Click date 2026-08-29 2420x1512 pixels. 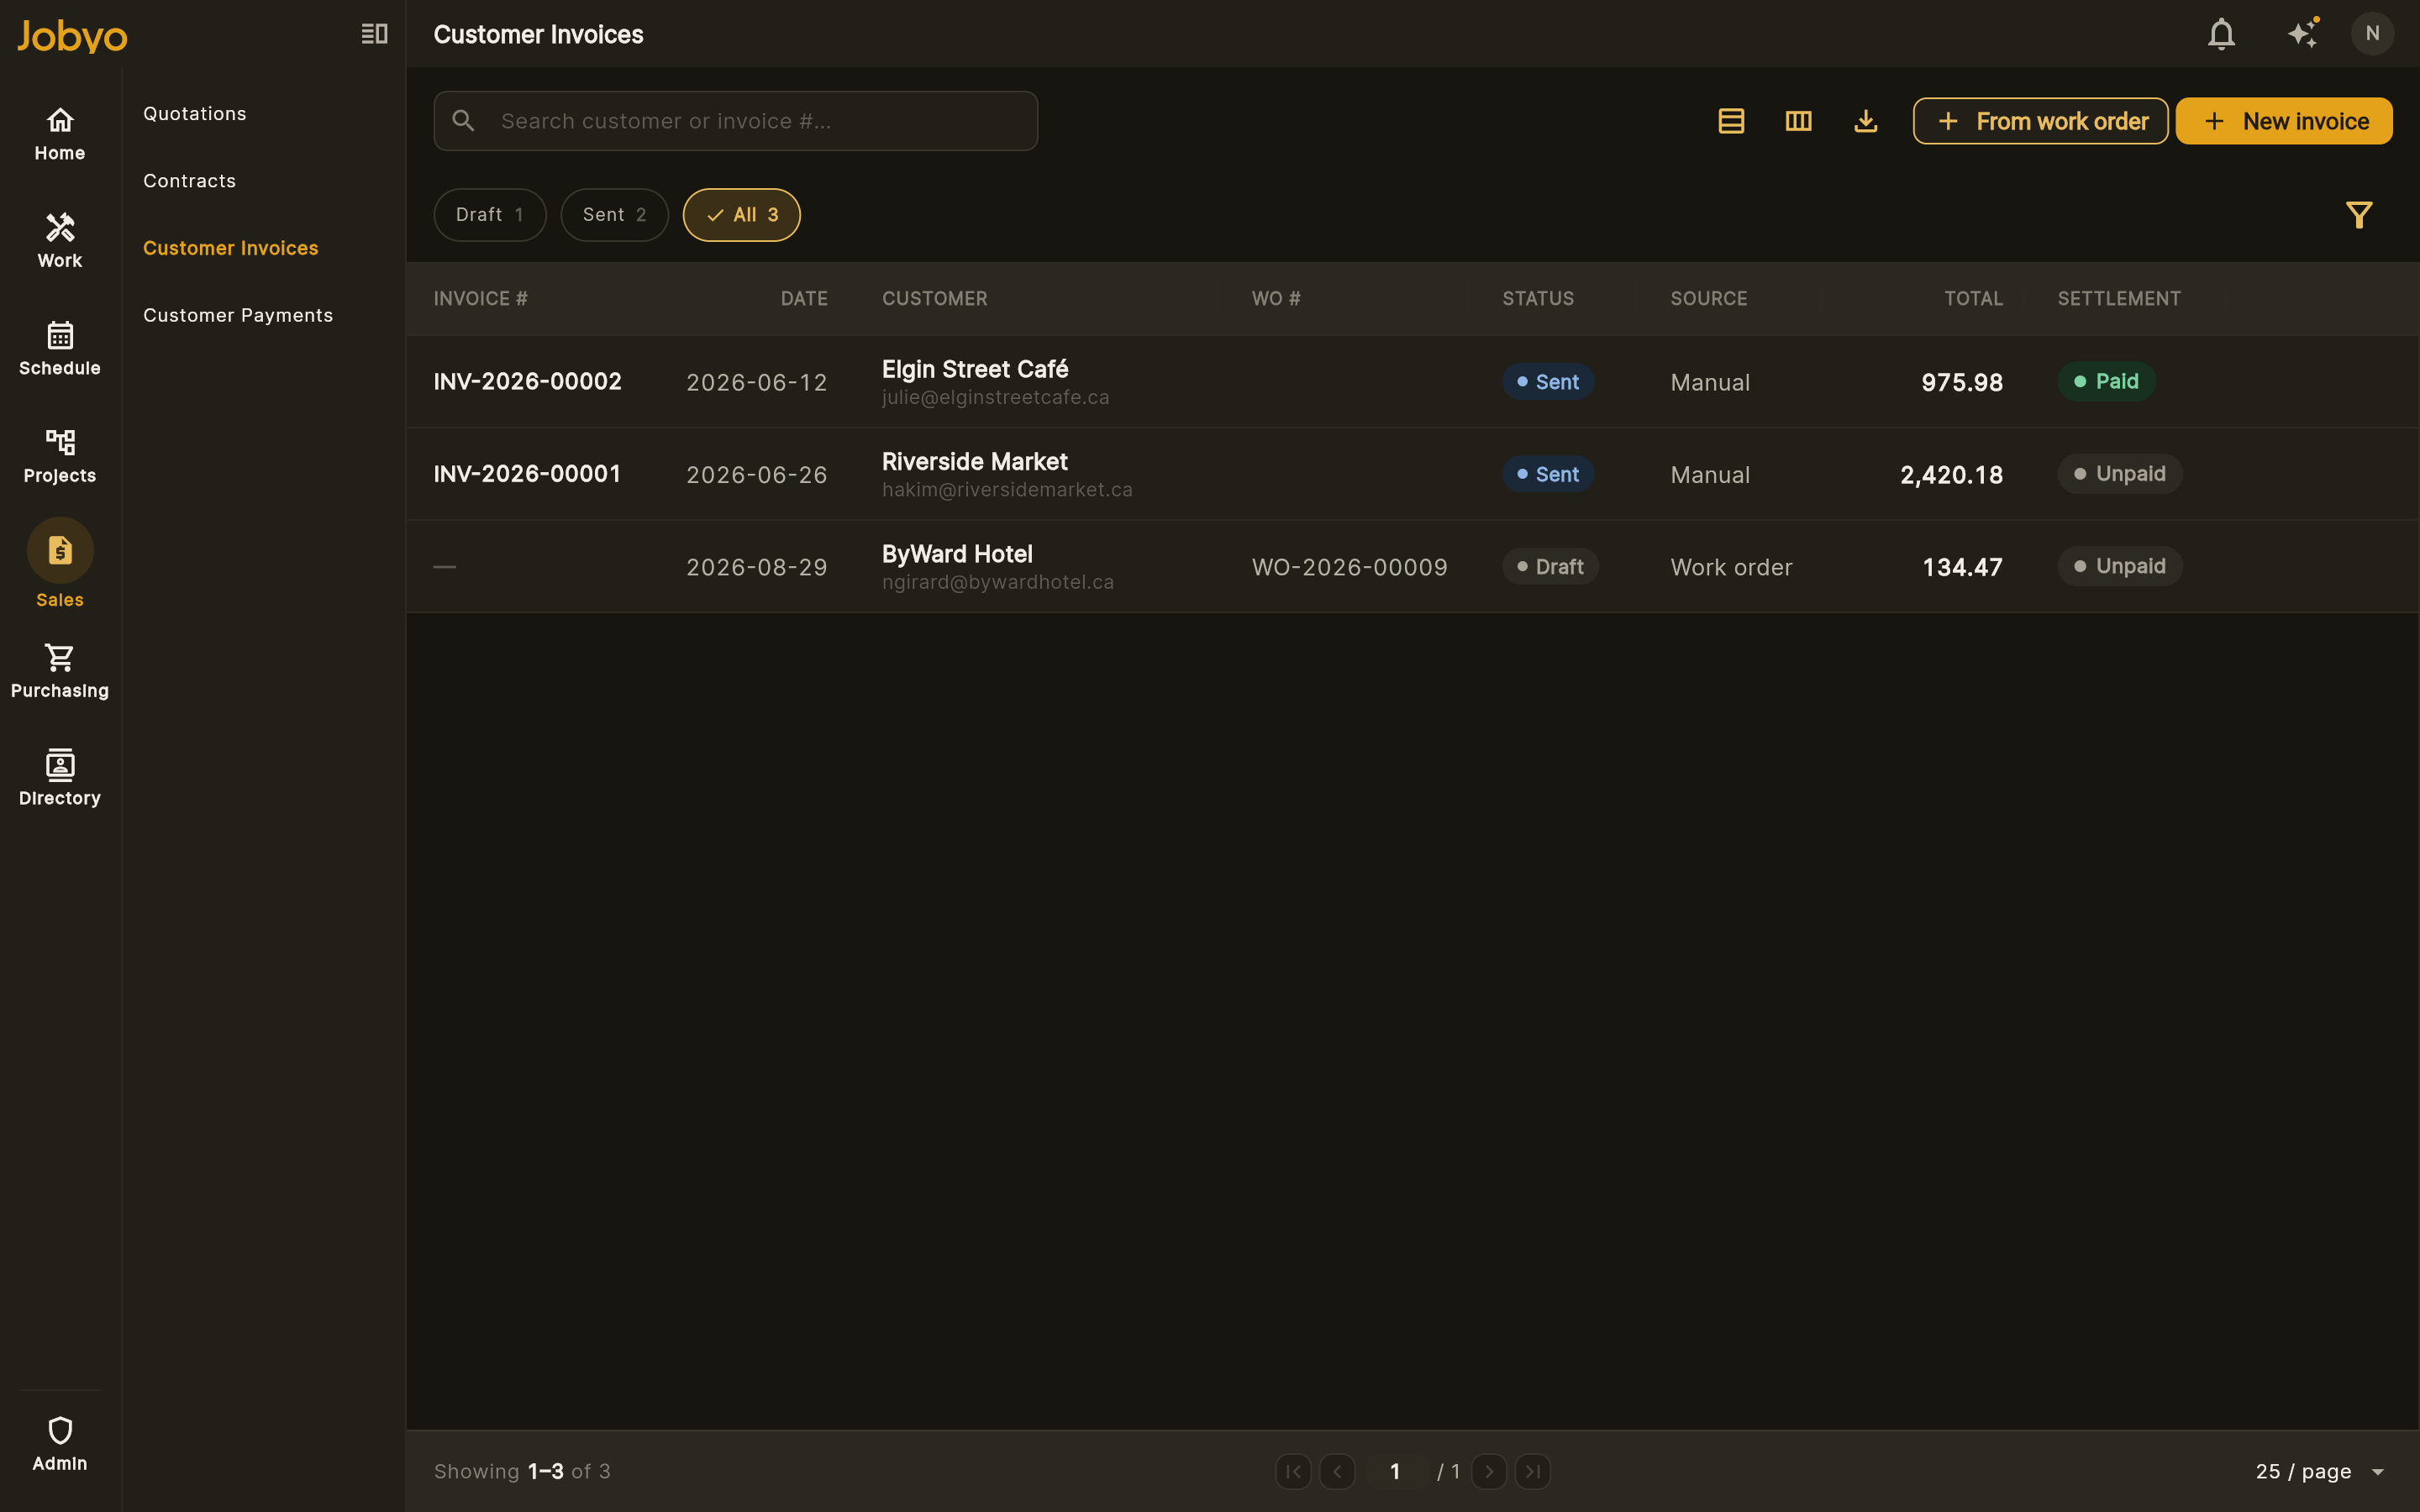(x=757, y=568)
